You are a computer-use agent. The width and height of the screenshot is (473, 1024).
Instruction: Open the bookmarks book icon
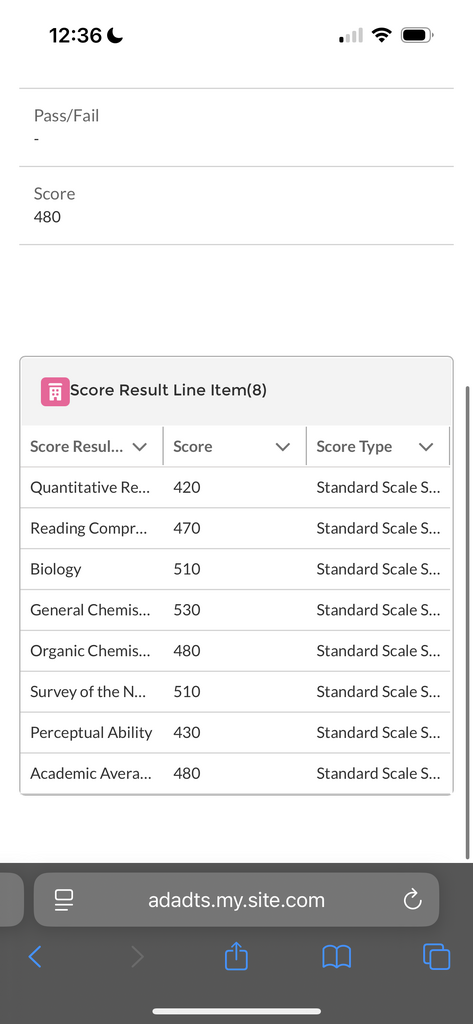(336, 957)
